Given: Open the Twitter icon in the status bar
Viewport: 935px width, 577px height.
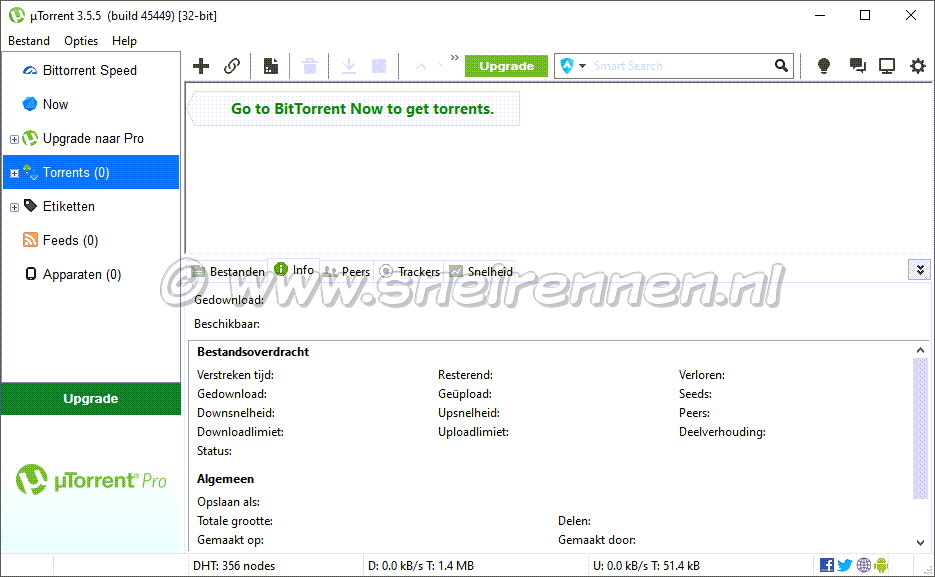Looking at the screenshot, I should (845, 565).
